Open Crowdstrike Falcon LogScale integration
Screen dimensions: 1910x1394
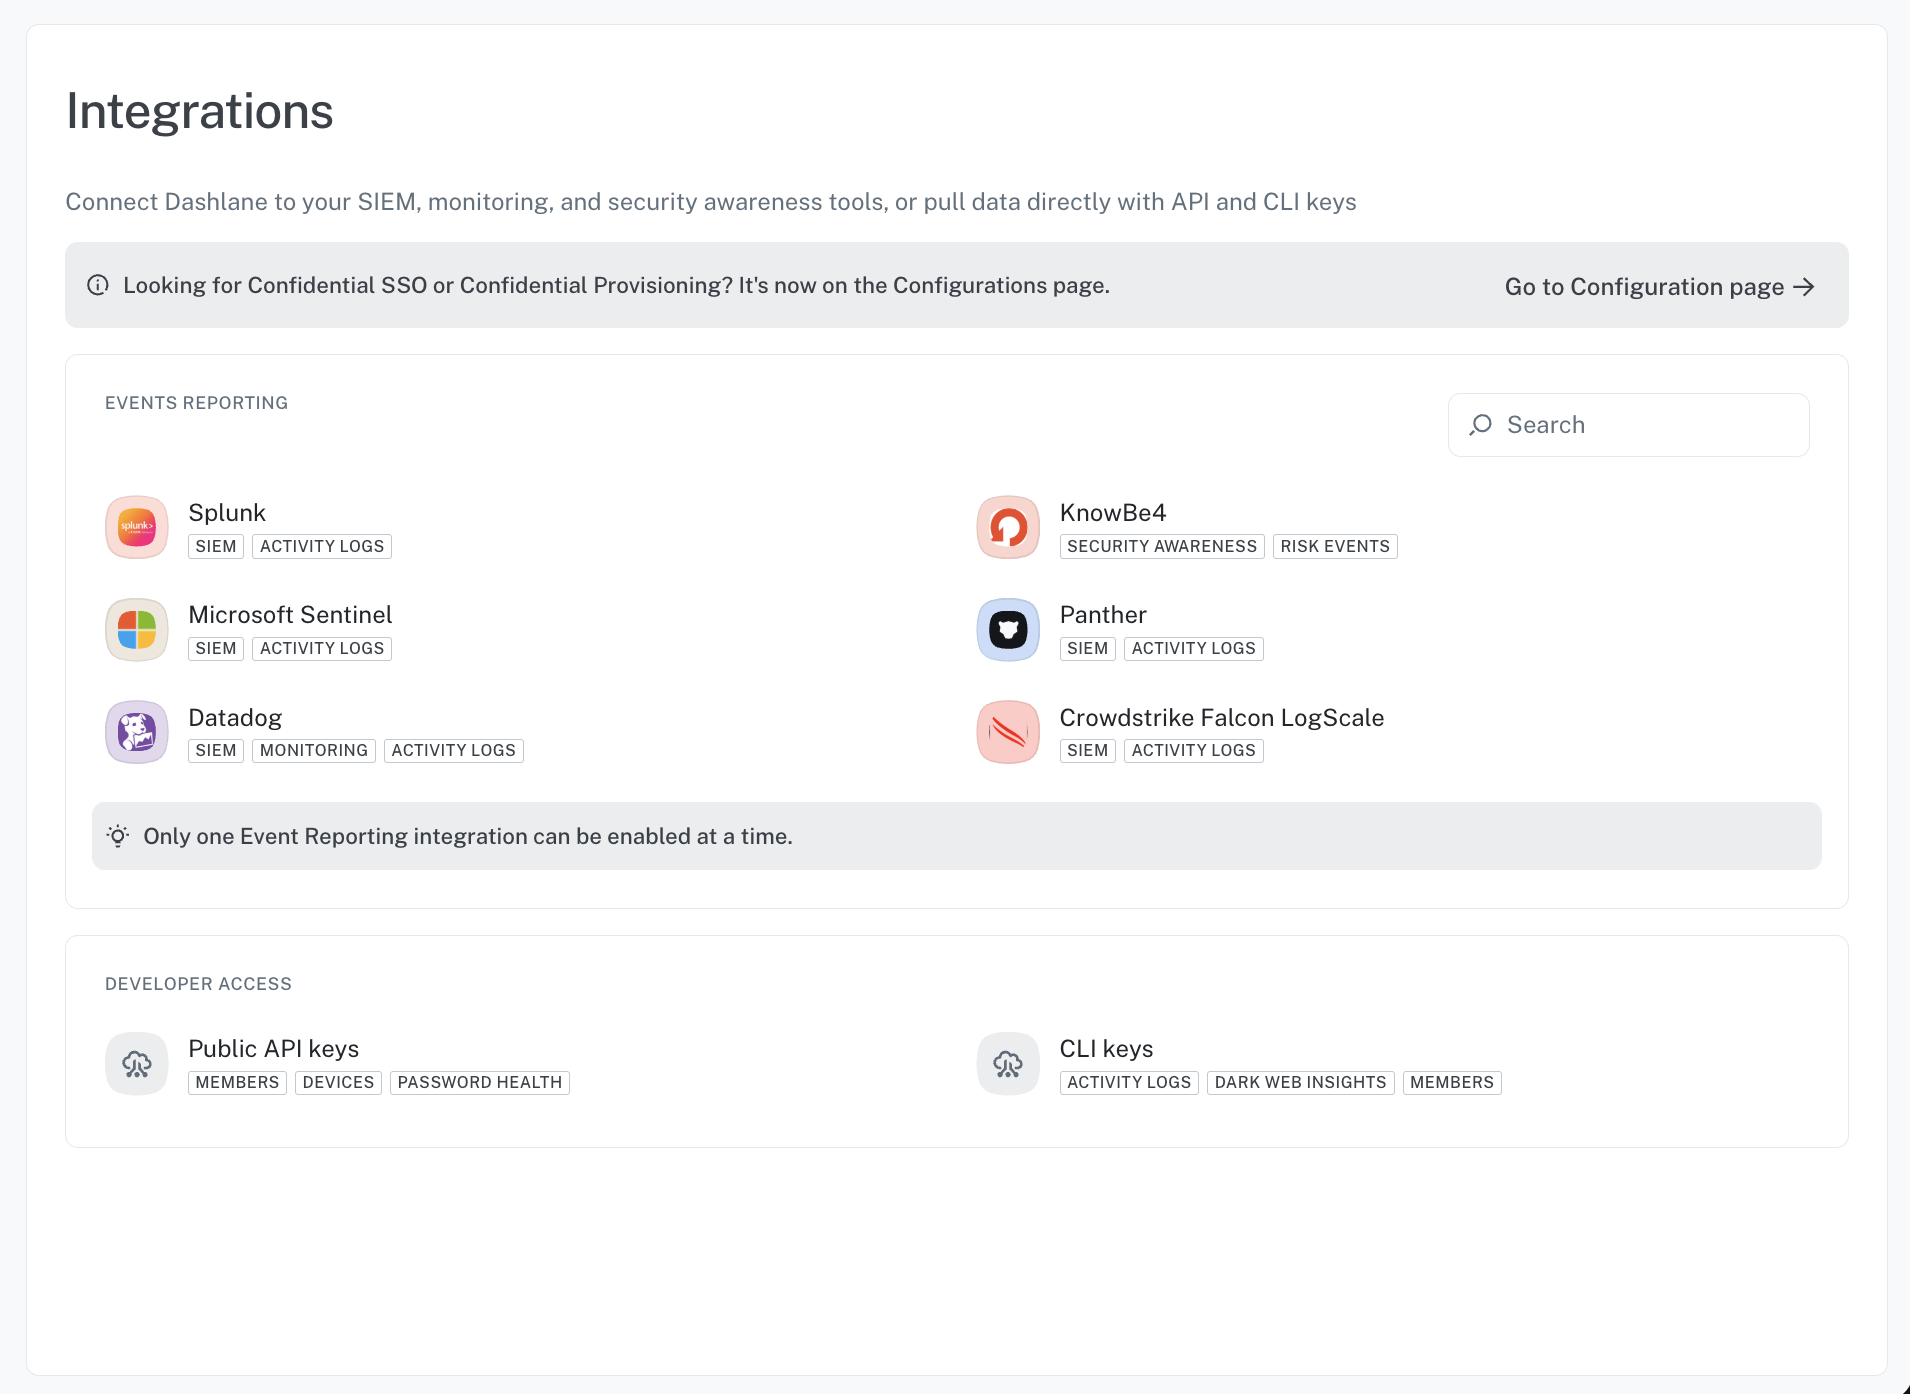click(1222, 718)
